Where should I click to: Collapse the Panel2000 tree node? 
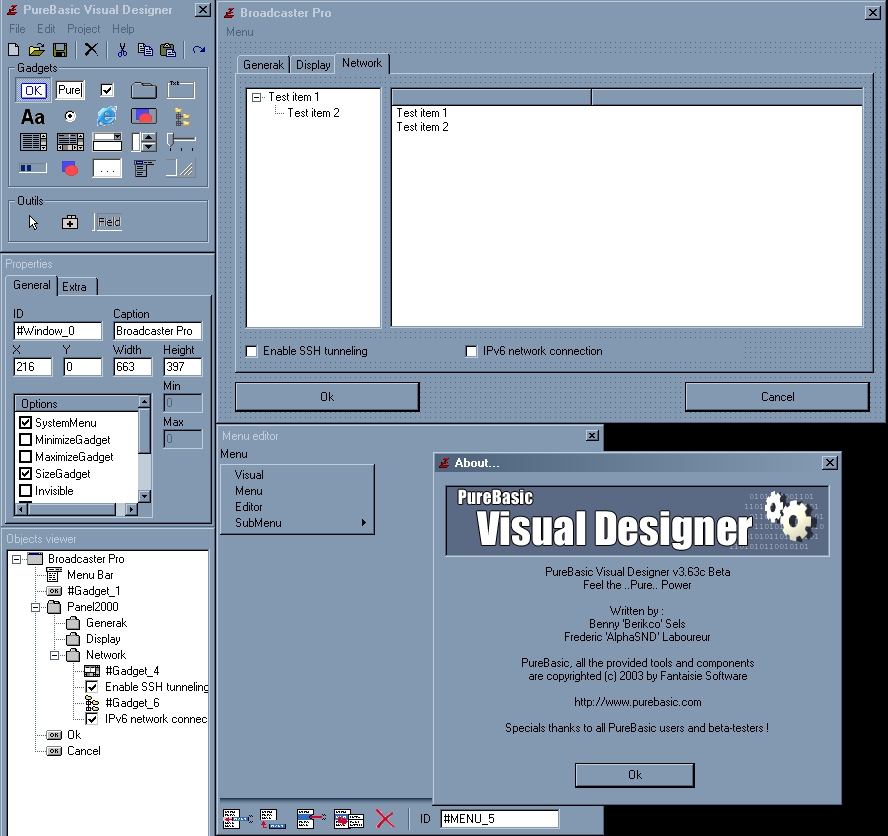click(x=35, y=607)
